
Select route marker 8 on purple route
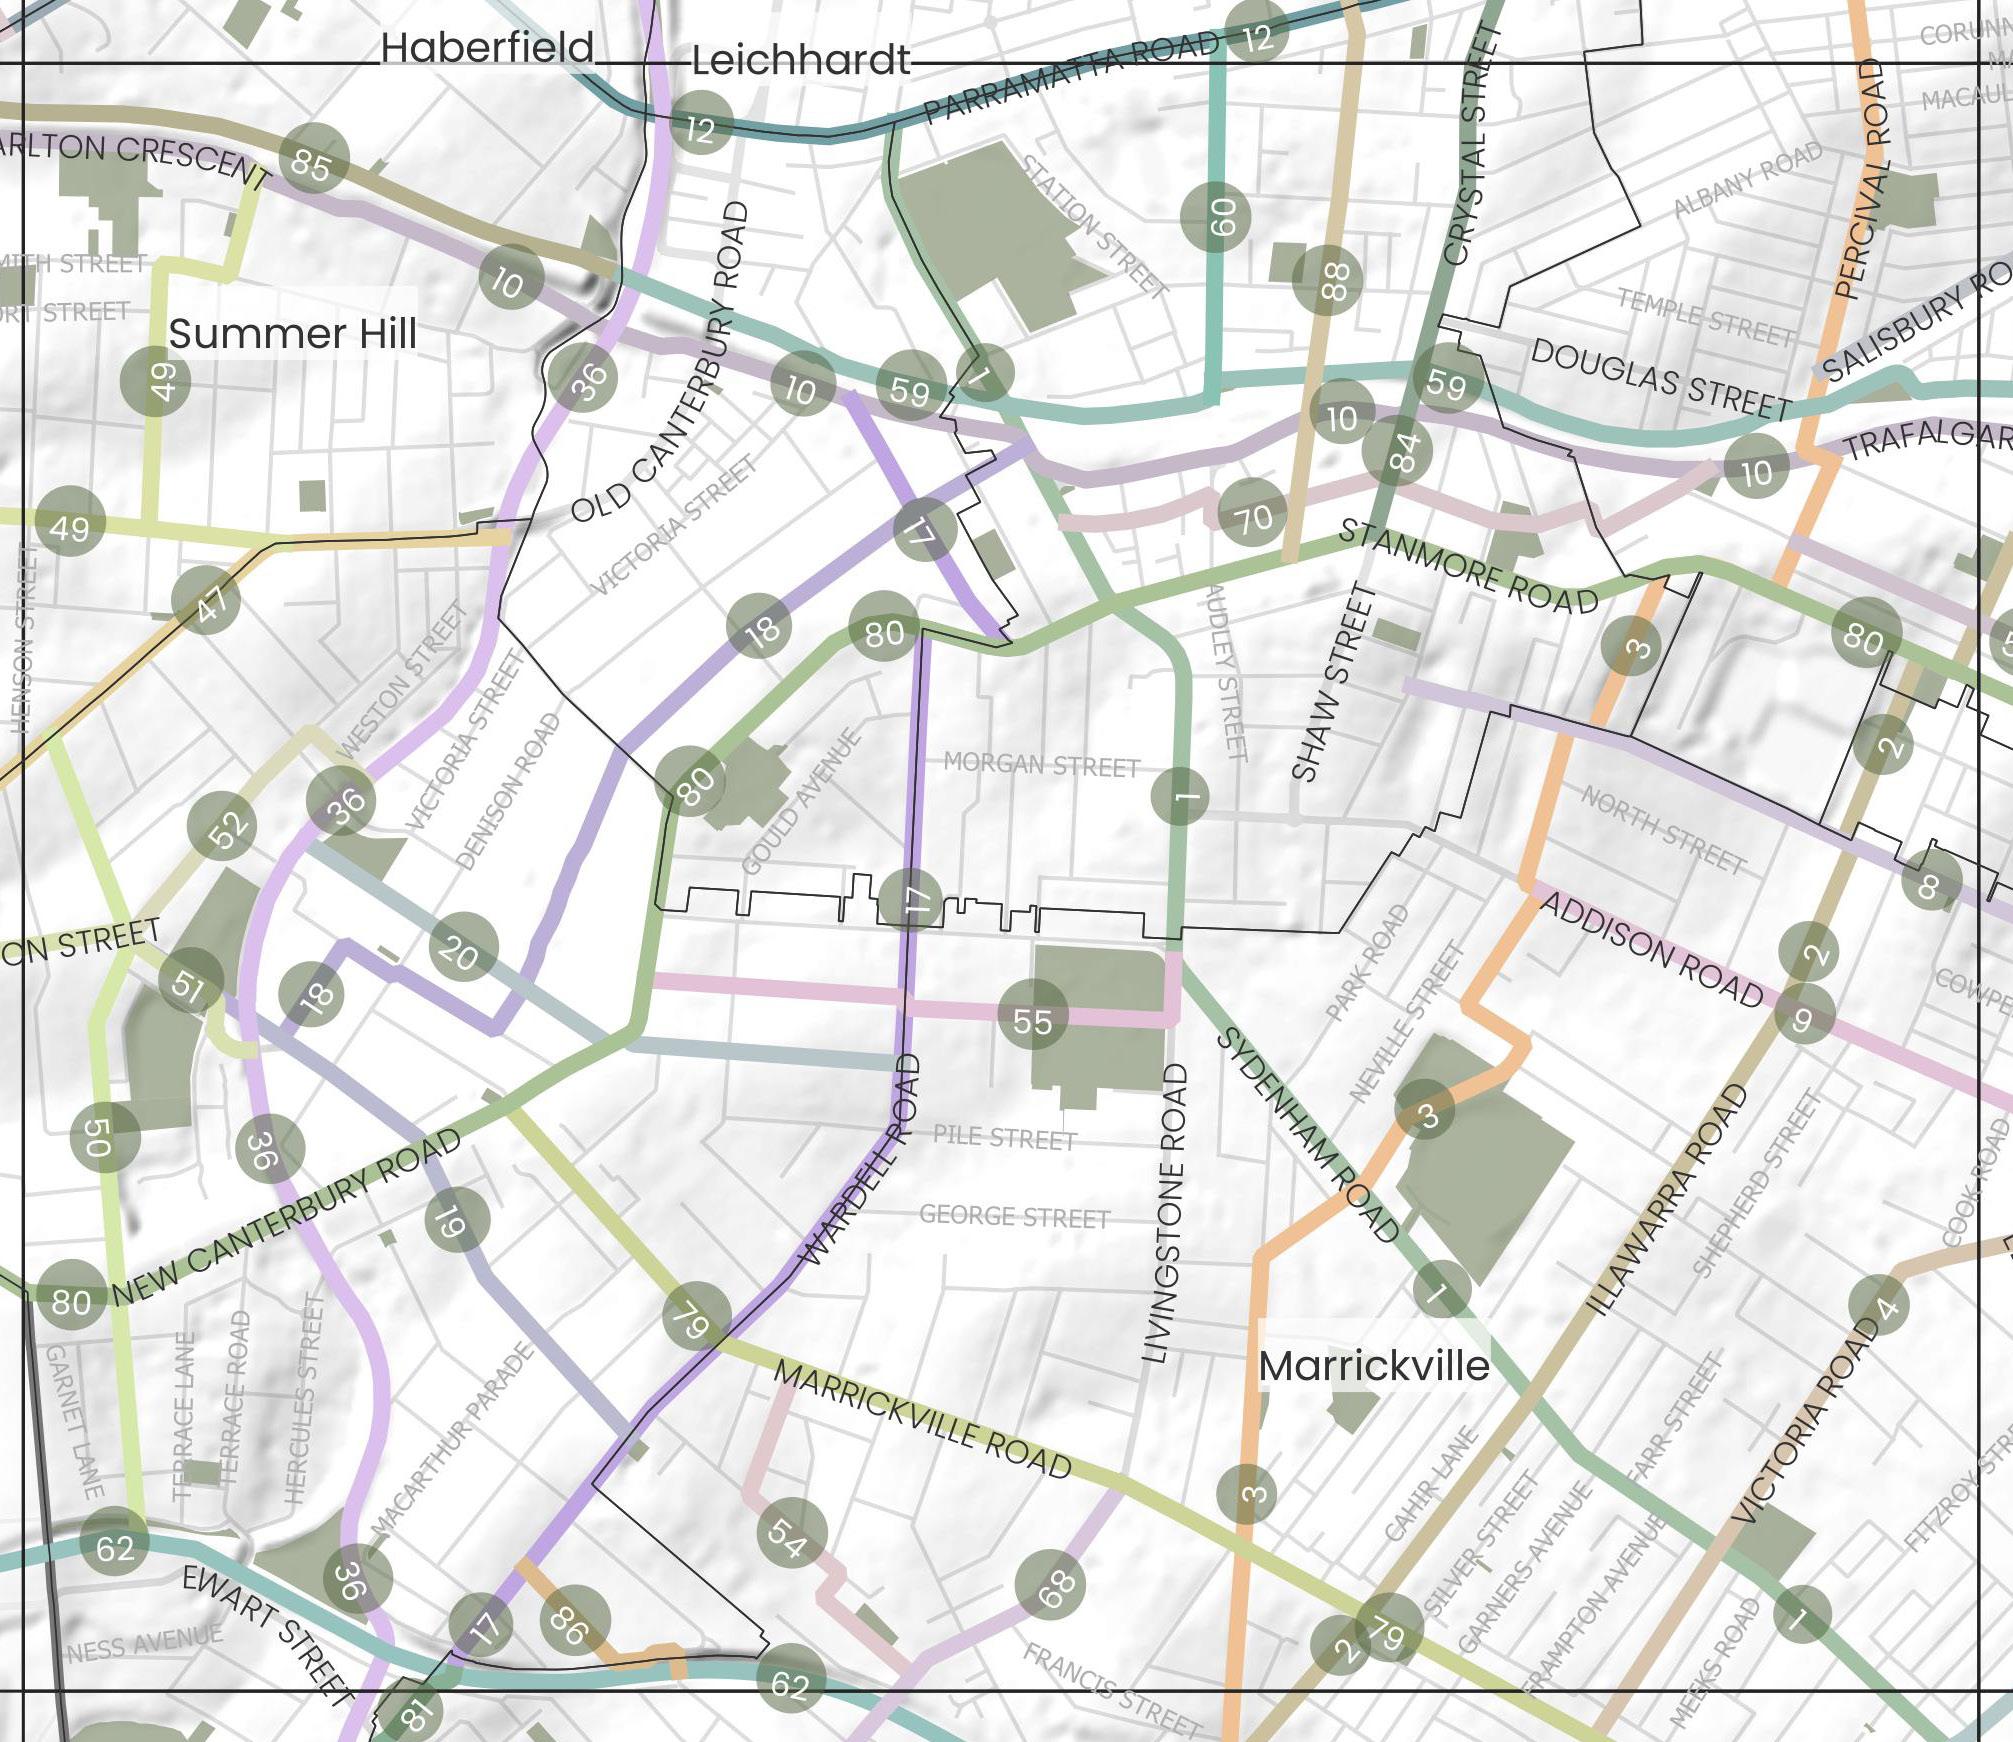click(1930, 880)
